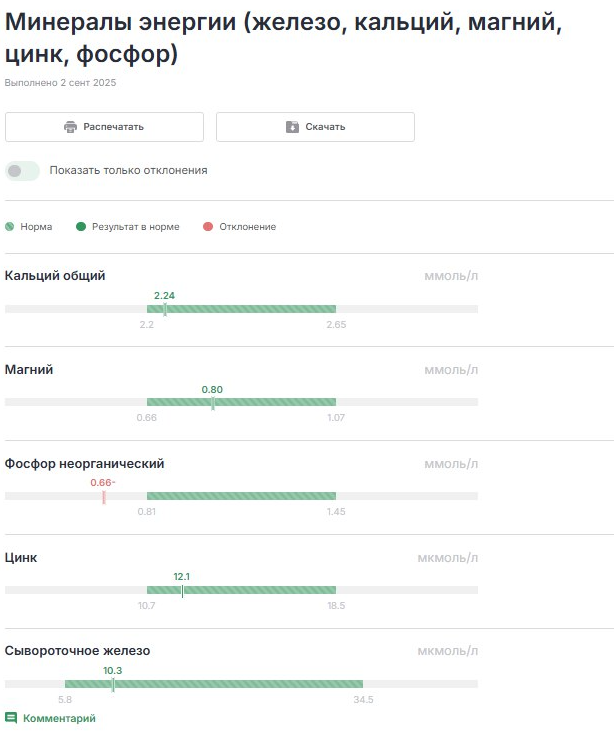Click the Кальций общий 2.24 marker
Image resolution: width=614 pixels, height=746 pixels.
point(165,309)
